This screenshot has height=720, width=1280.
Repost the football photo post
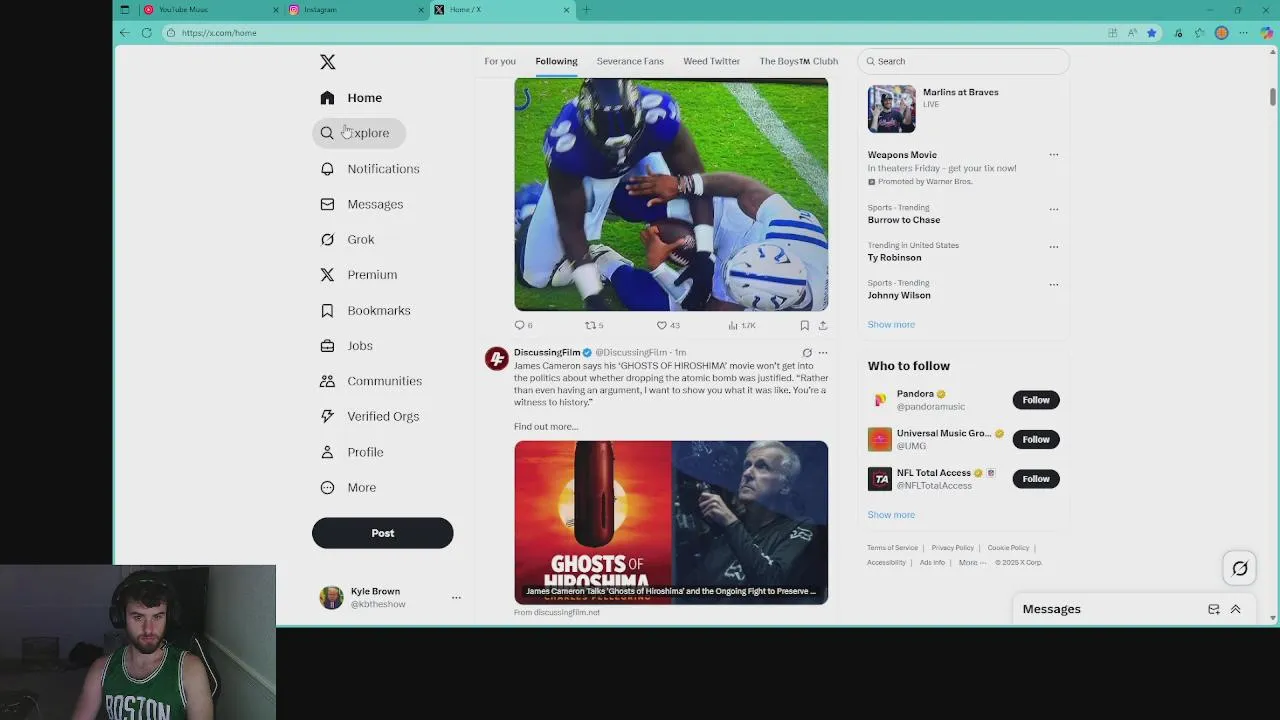(594, 325)
